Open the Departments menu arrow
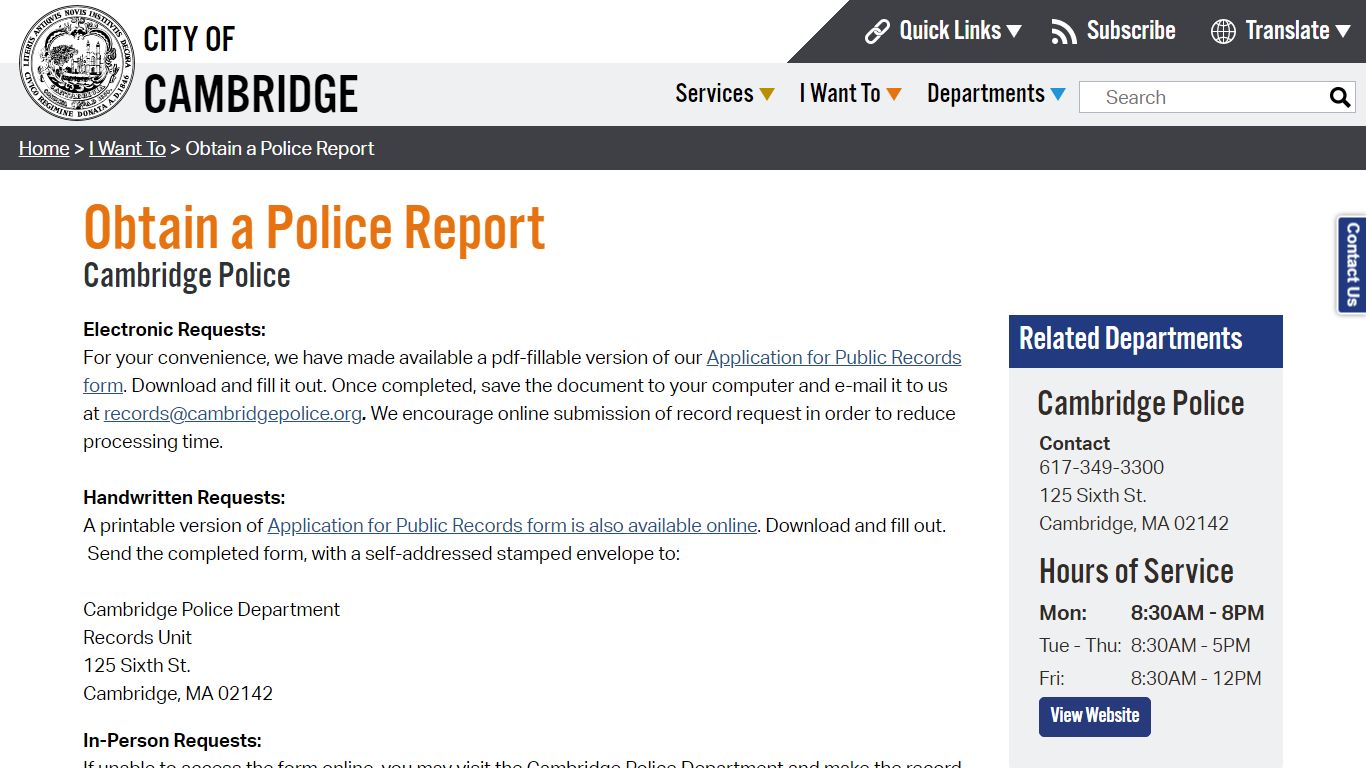This screenshot has width=1366, height=768. (x=1058, y=94)
